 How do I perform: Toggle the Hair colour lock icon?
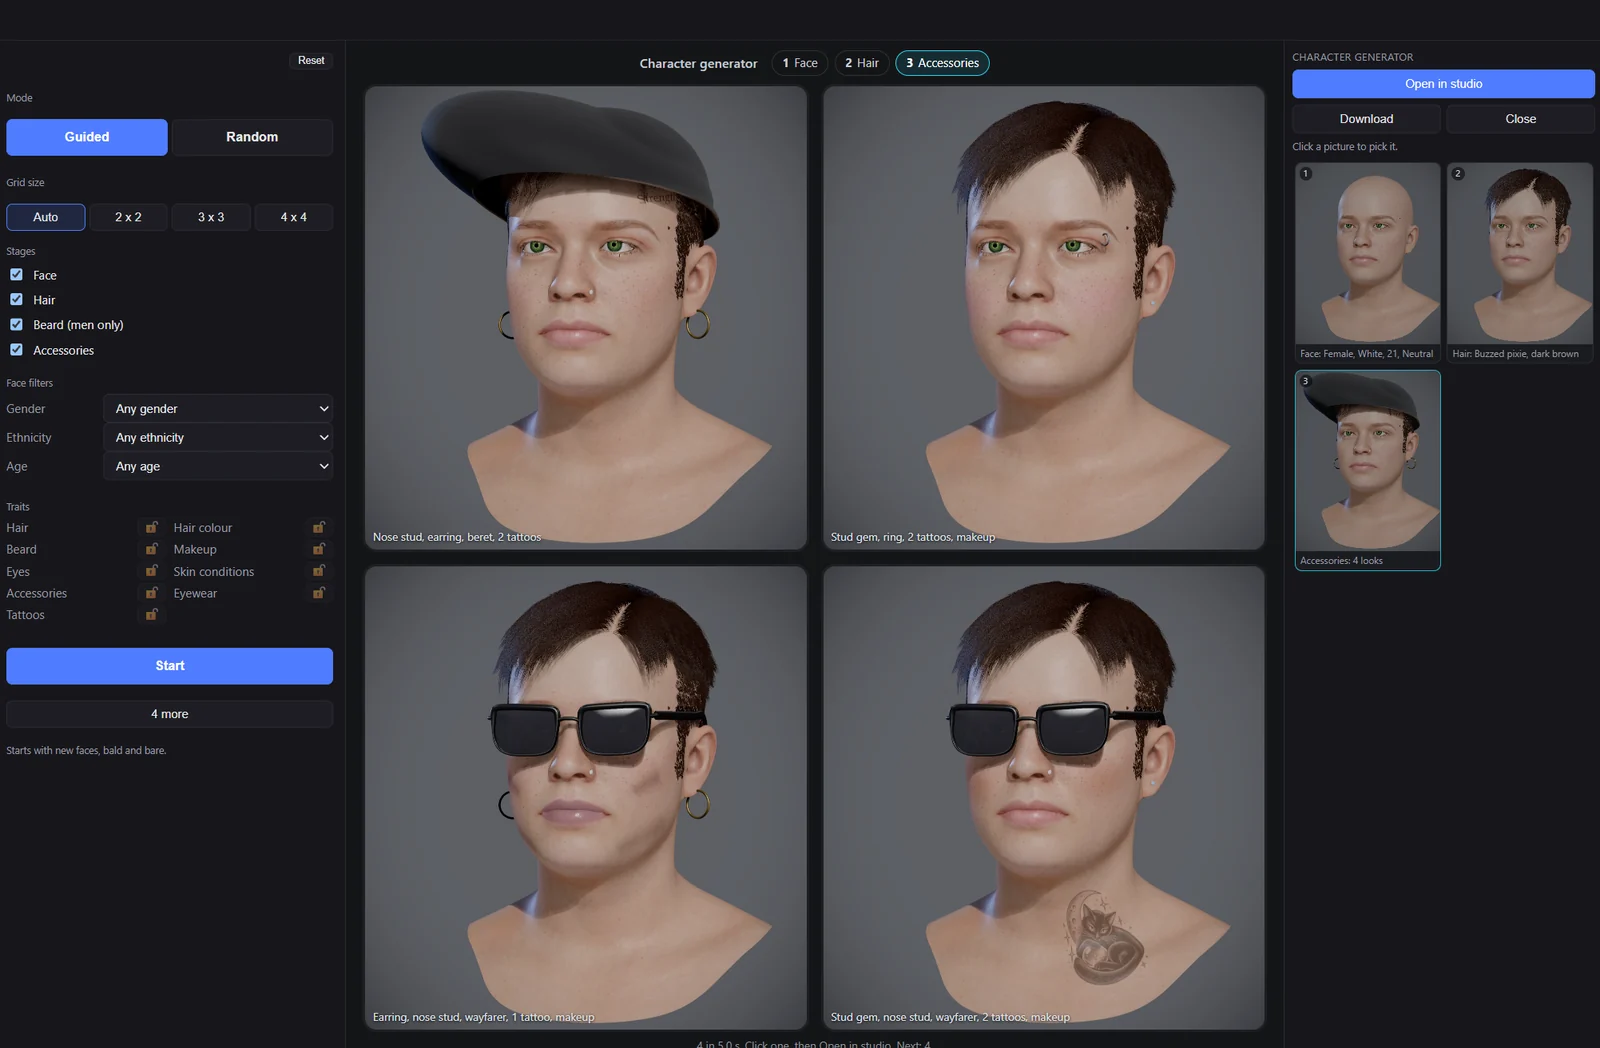pos(319,527)
